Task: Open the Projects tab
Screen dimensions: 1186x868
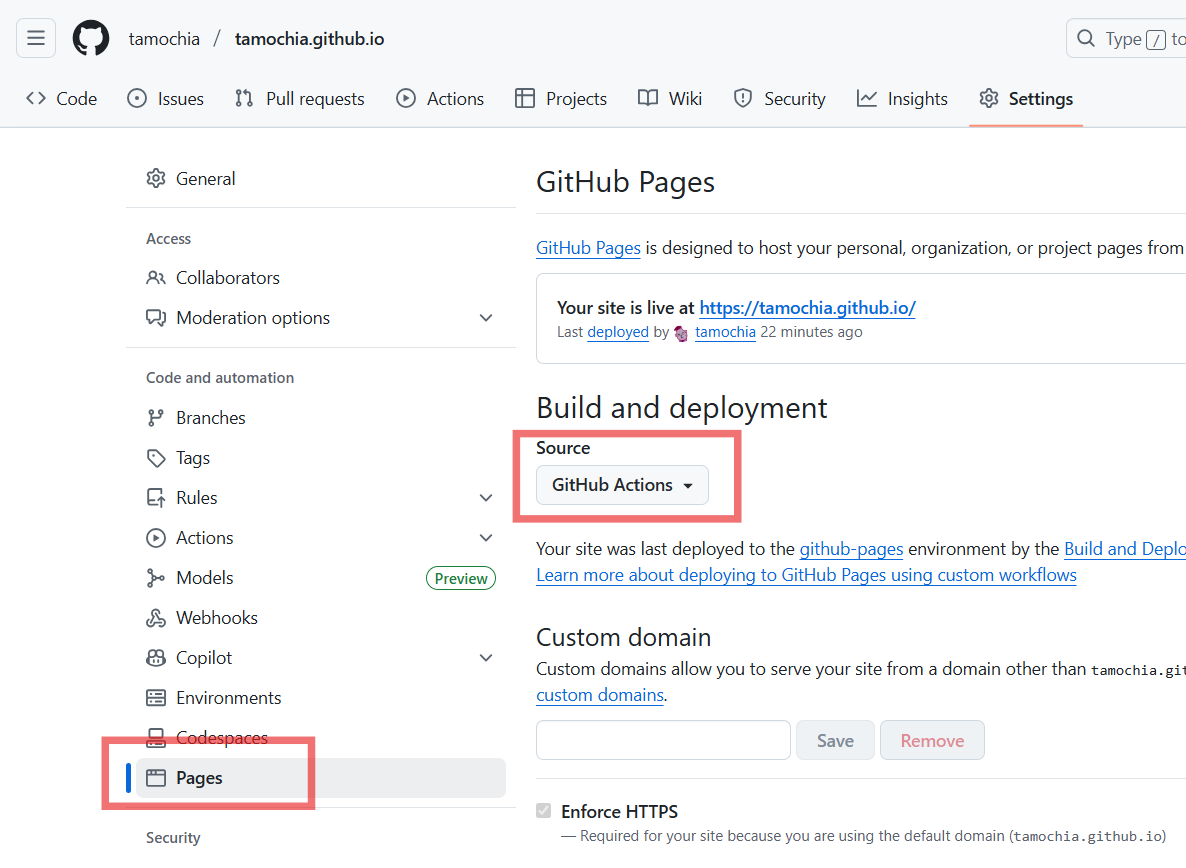Action: click(560, 99)
